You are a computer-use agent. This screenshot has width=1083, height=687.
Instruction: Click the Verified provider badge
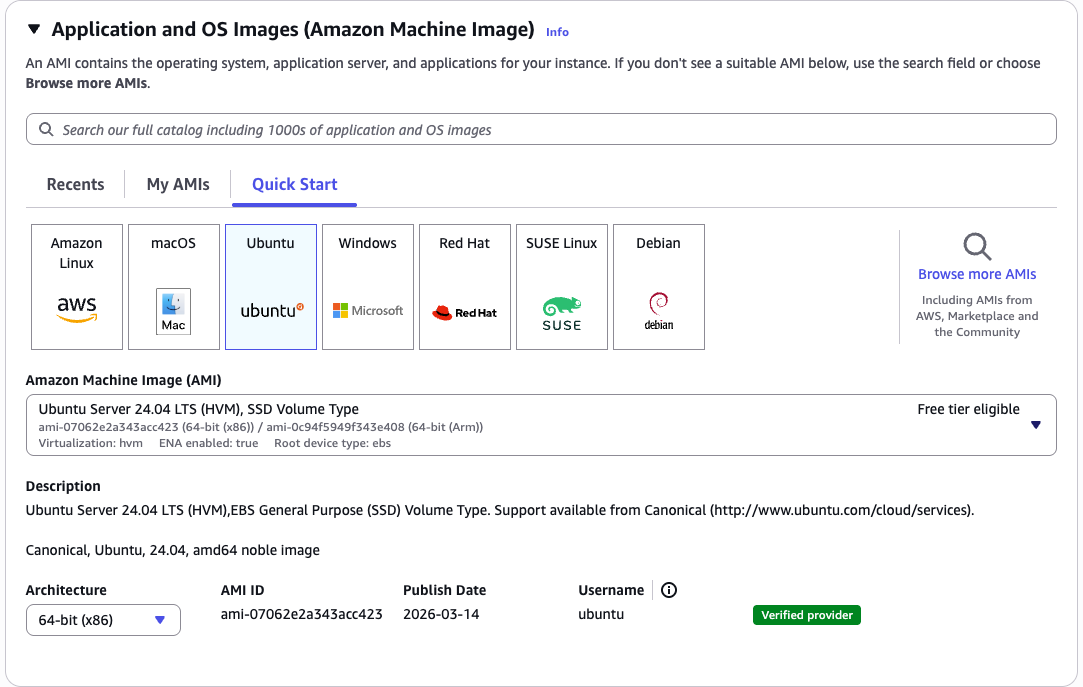[x=806, y=615]
